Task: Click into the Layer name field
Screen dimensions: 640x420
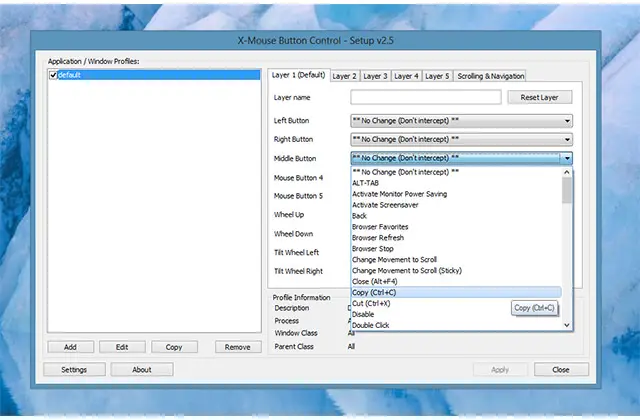Action: (425, 98)
